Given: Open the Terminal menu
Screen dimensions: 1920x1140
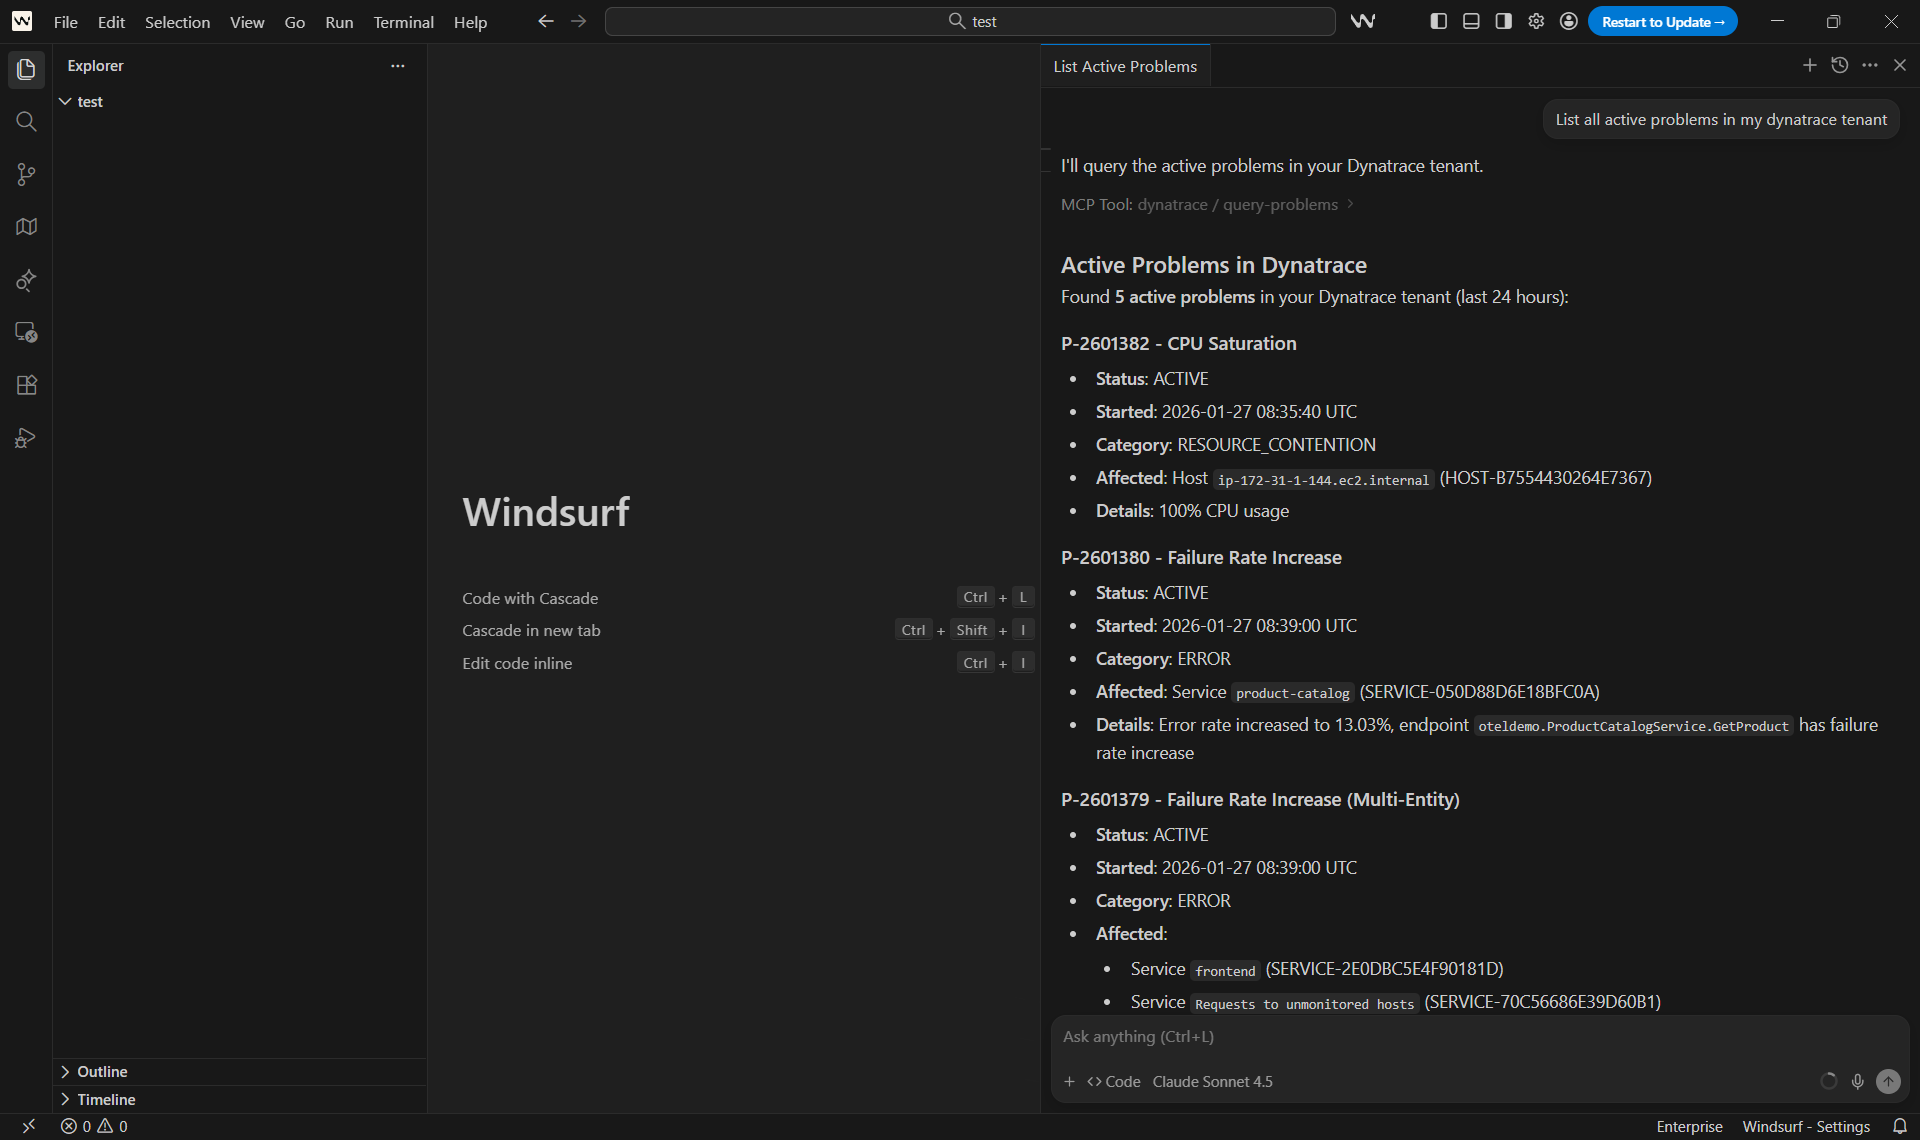Looking at the screenshot, I should click(x=402, y=22).
